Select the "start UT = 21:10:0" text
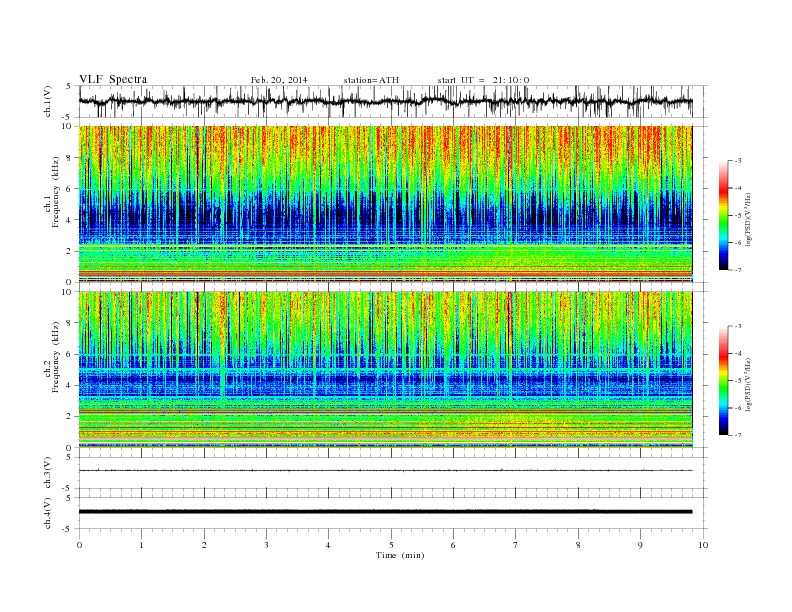 (483, 80)
